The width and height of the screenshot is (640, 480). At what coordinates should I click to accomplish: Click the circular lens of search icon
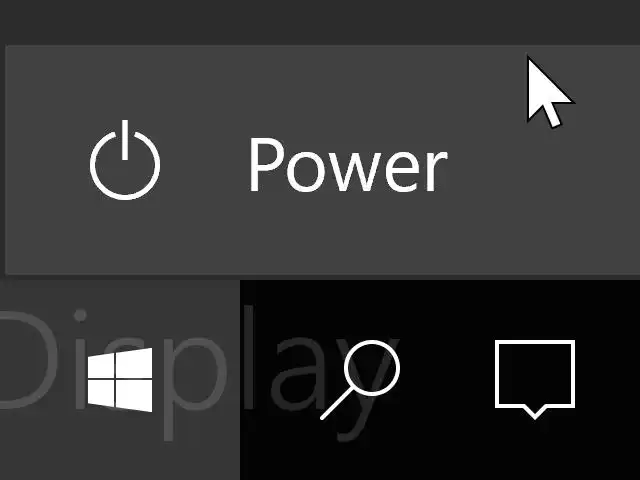(x=372, y=368)
